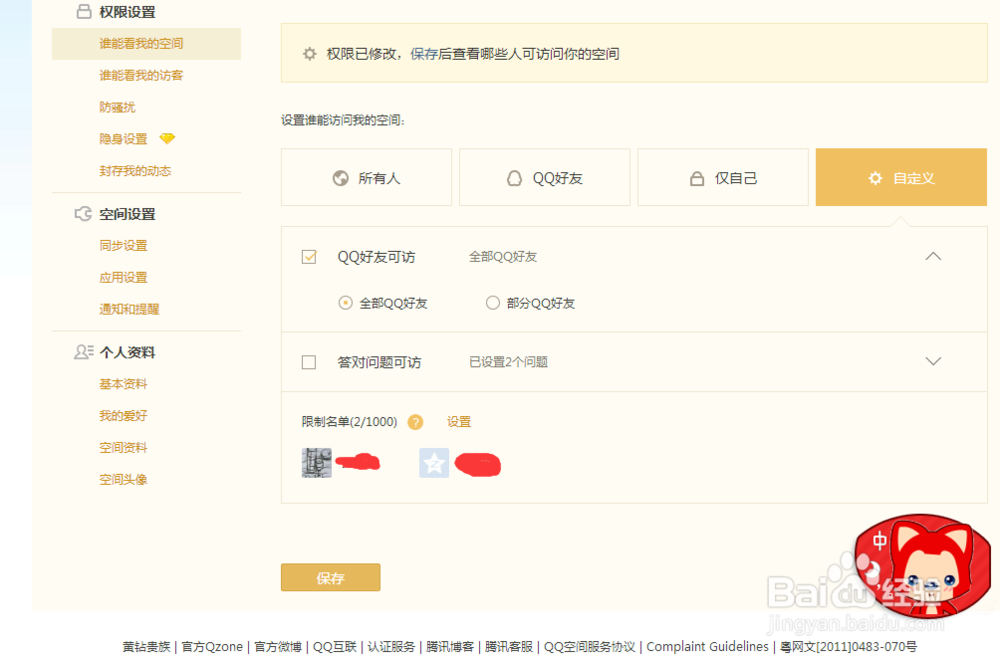Open help via question mark beside 限制名单
1000x658 pixels.
tap(414, 422)
